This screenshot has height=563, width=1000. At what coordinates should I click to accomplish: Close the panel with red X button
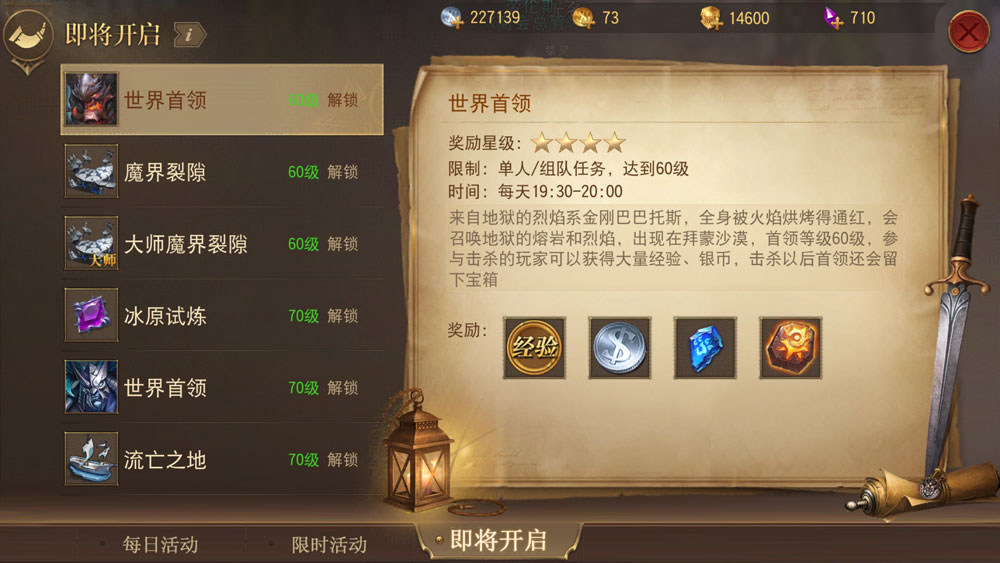[968, 31]
